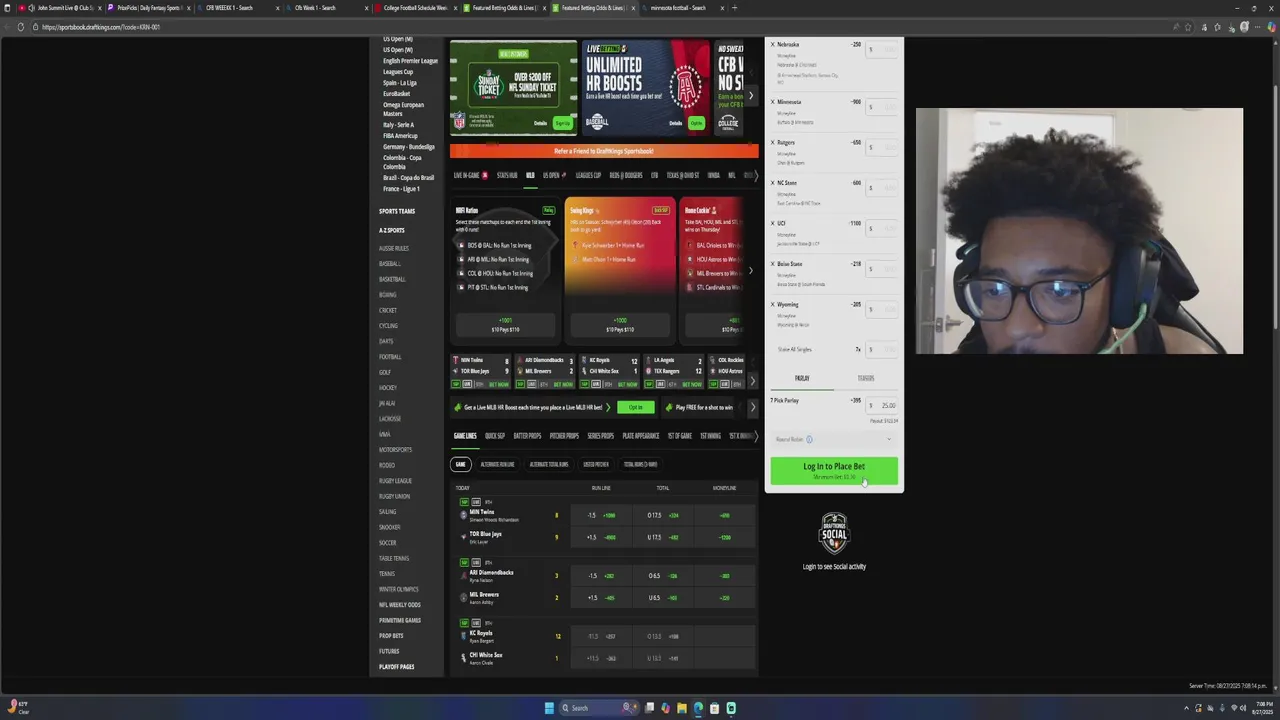Open Playoff Pages in sidebar
1280x720 pixels.
point(396,667)
